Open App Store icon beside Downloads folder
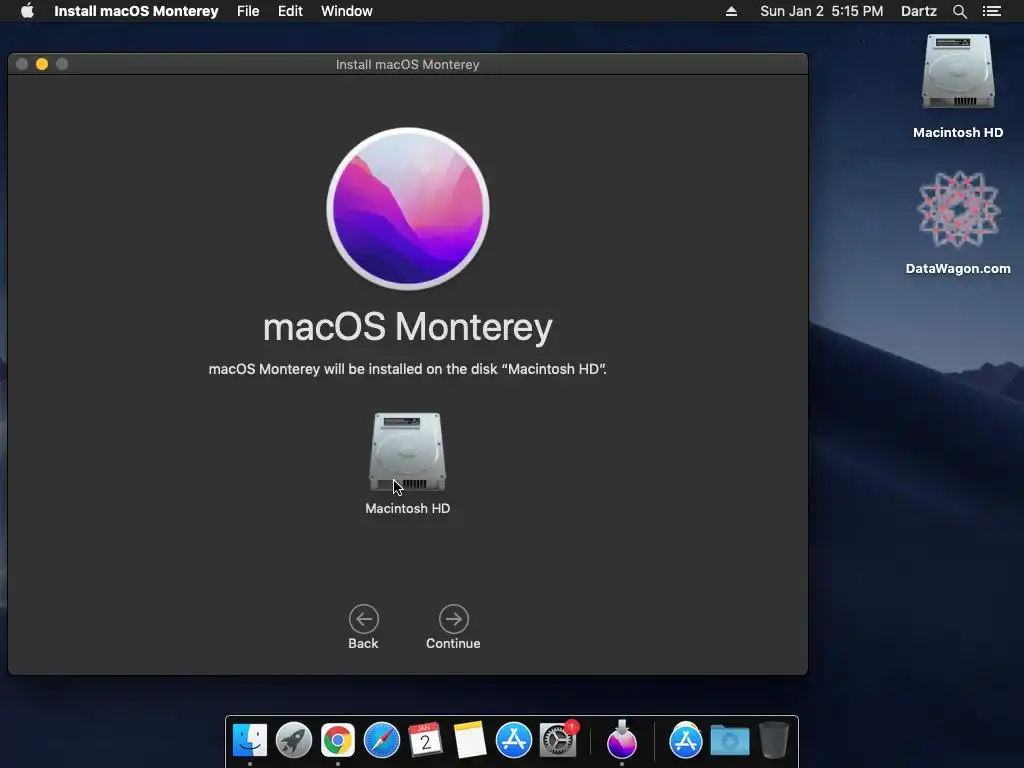 686,740
